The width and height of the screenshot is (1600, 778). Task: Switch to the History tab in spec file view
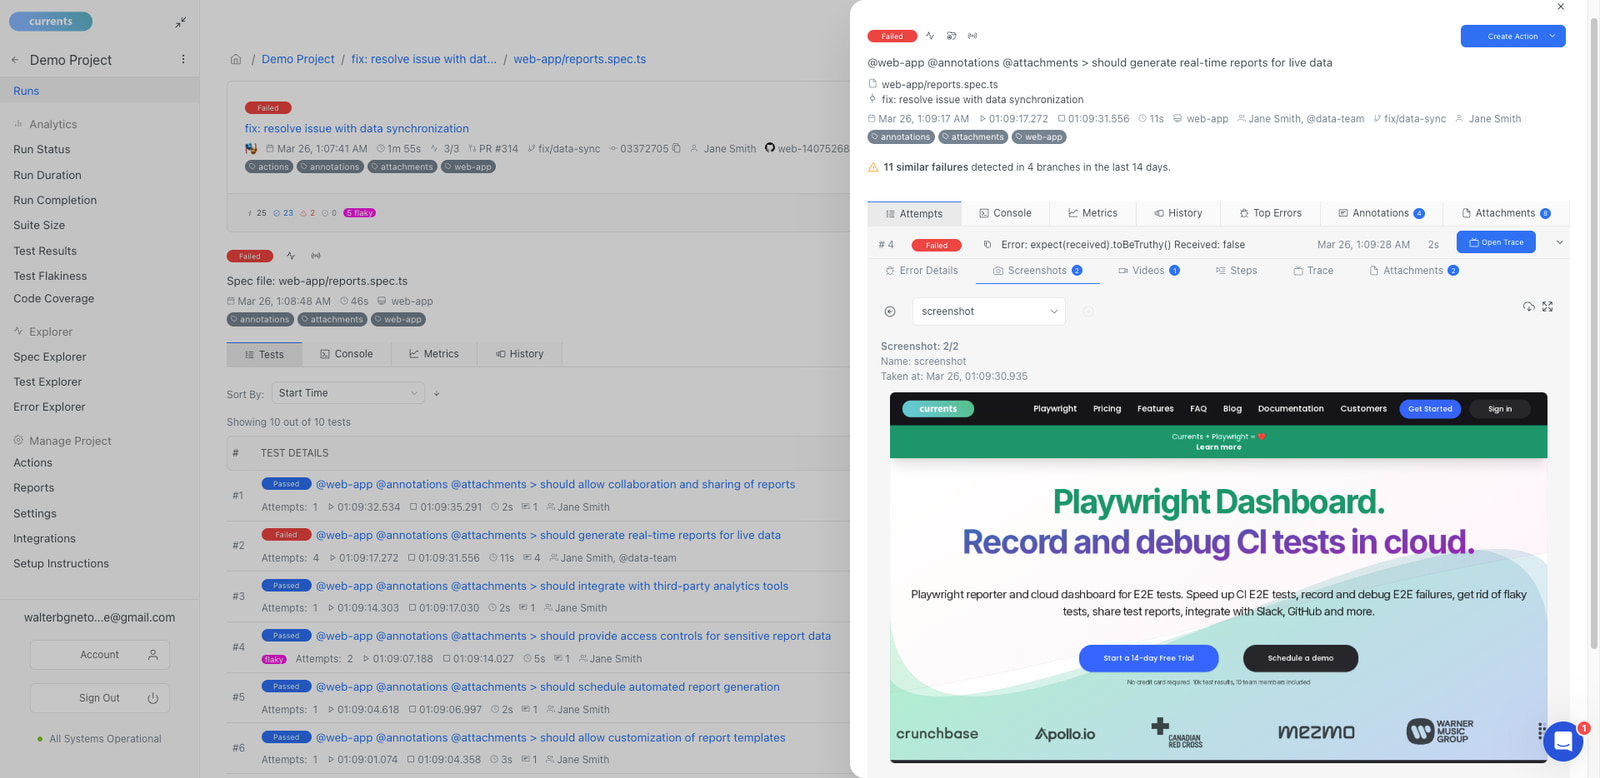tap(519, 354)
